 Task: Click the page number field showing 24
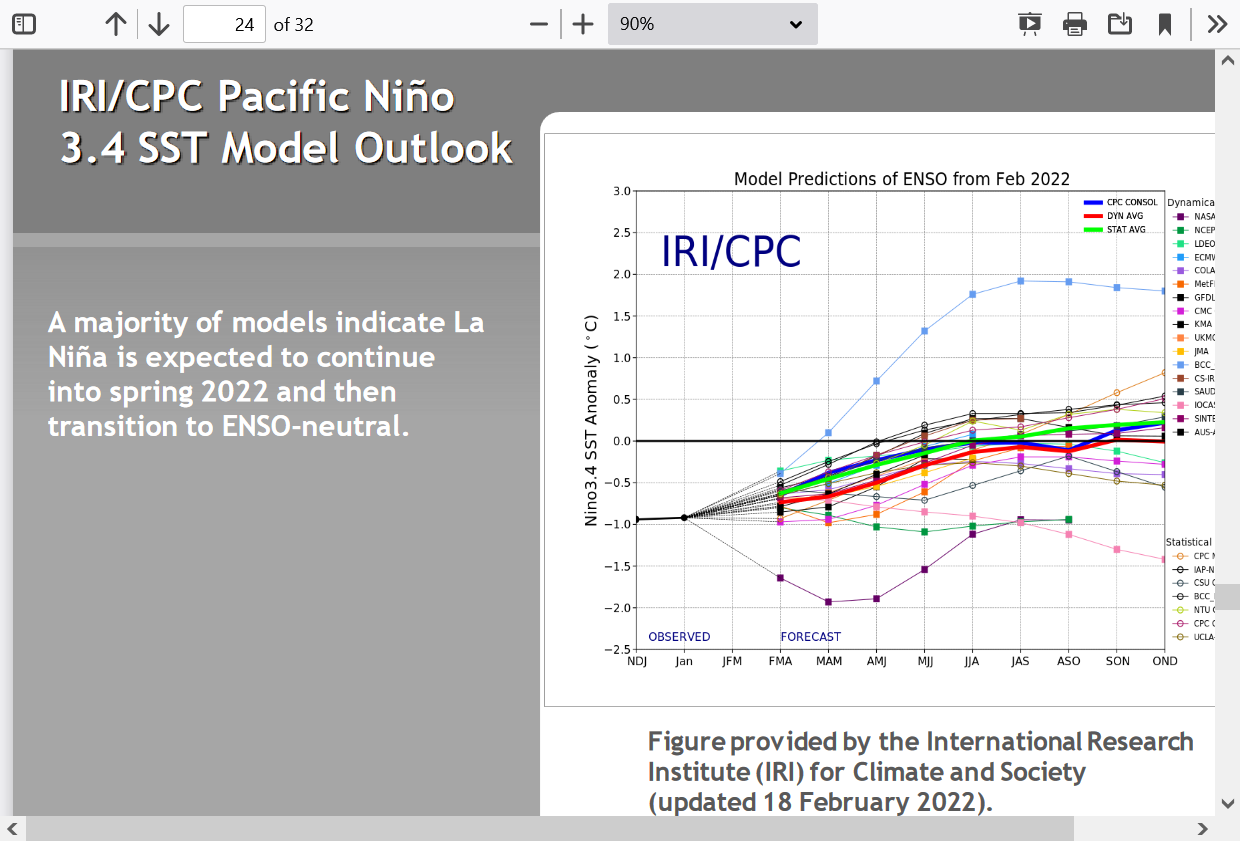(224, 24)
